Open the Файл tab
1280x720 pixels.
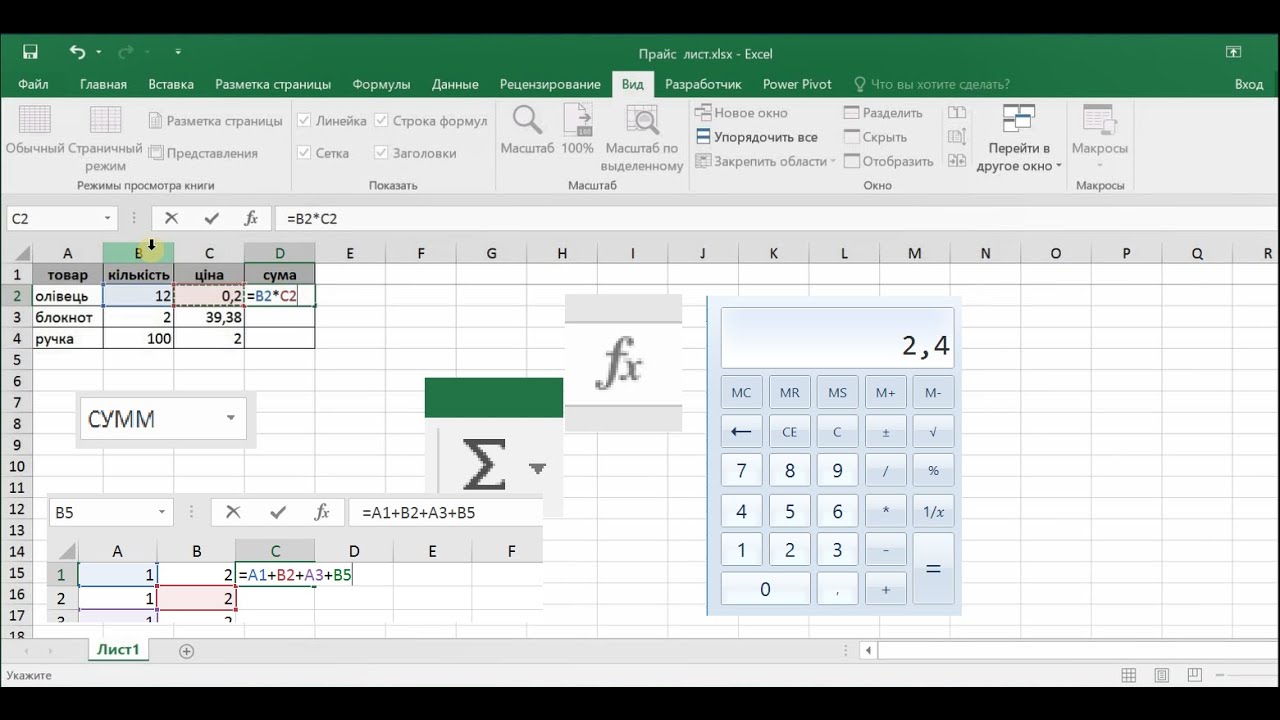33,84
